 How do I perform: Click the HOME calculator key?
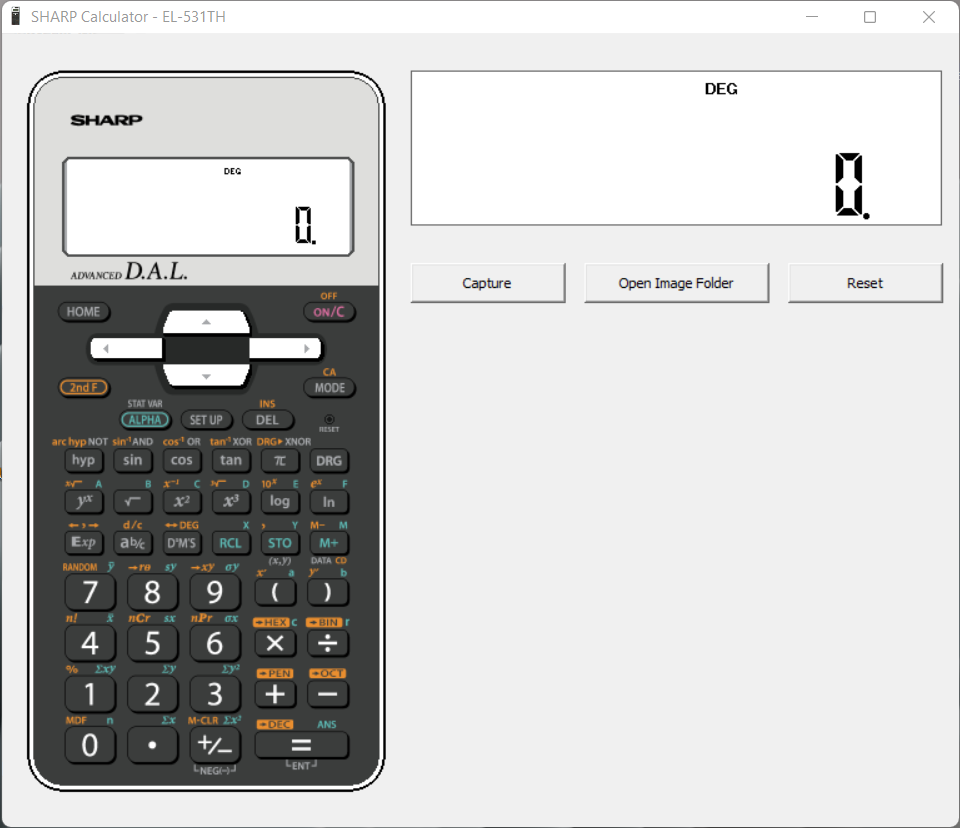[84, 312]
